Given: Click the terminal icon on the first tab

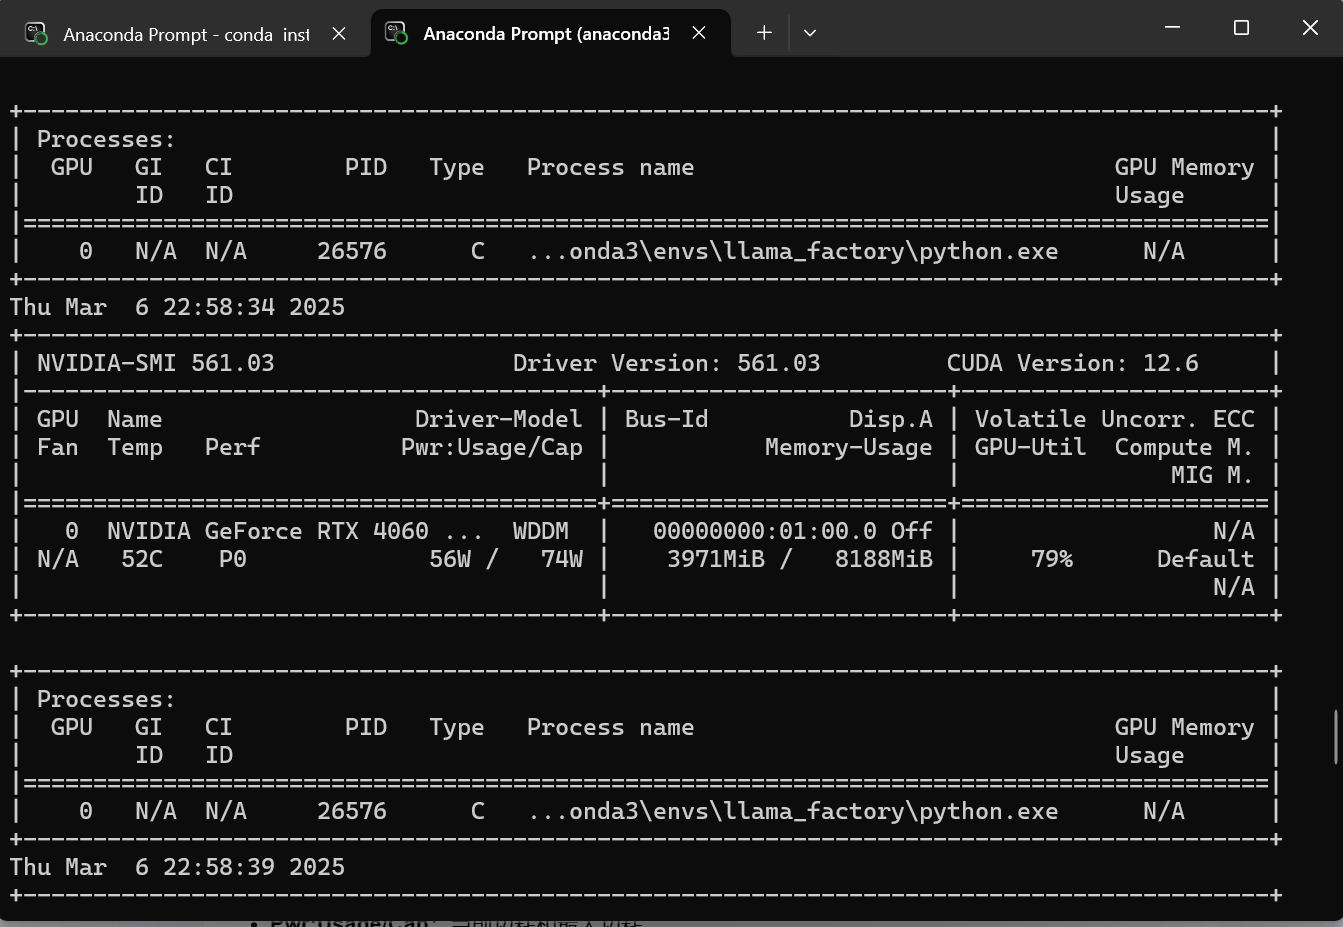Looking at the screenshot, I should 36,34.
